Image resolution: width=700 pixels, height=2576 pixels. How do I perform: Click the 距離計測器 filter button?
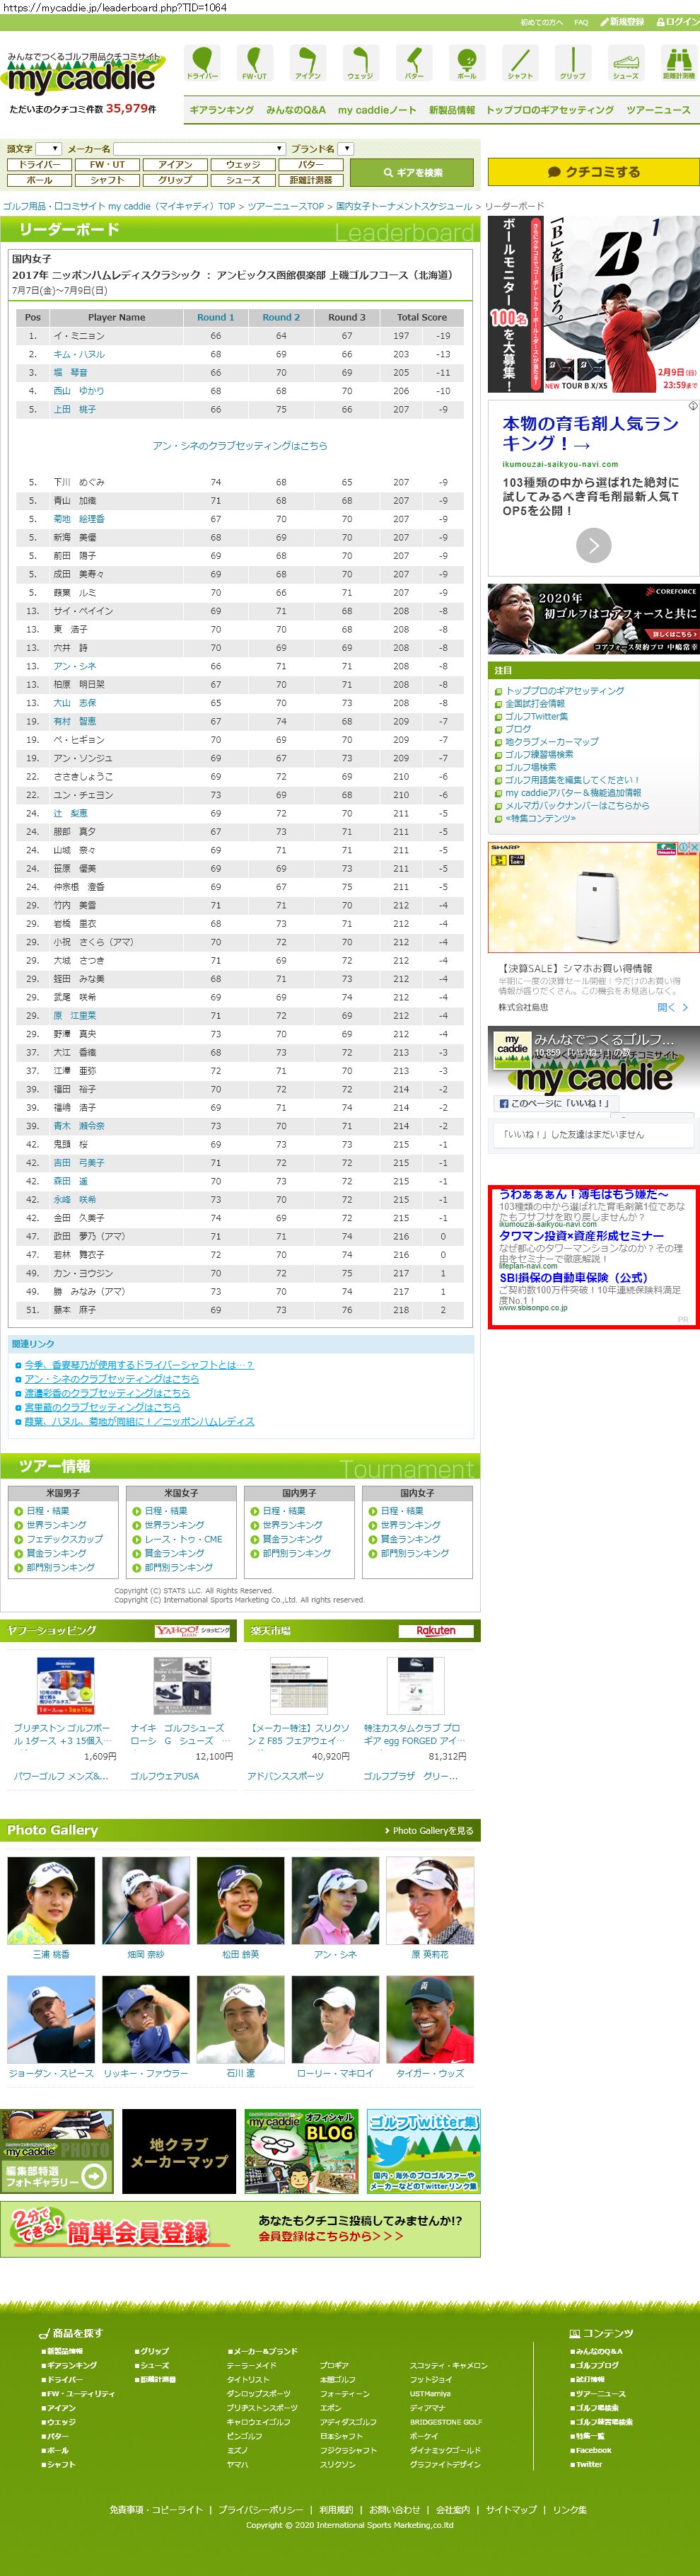pos(311,180)
